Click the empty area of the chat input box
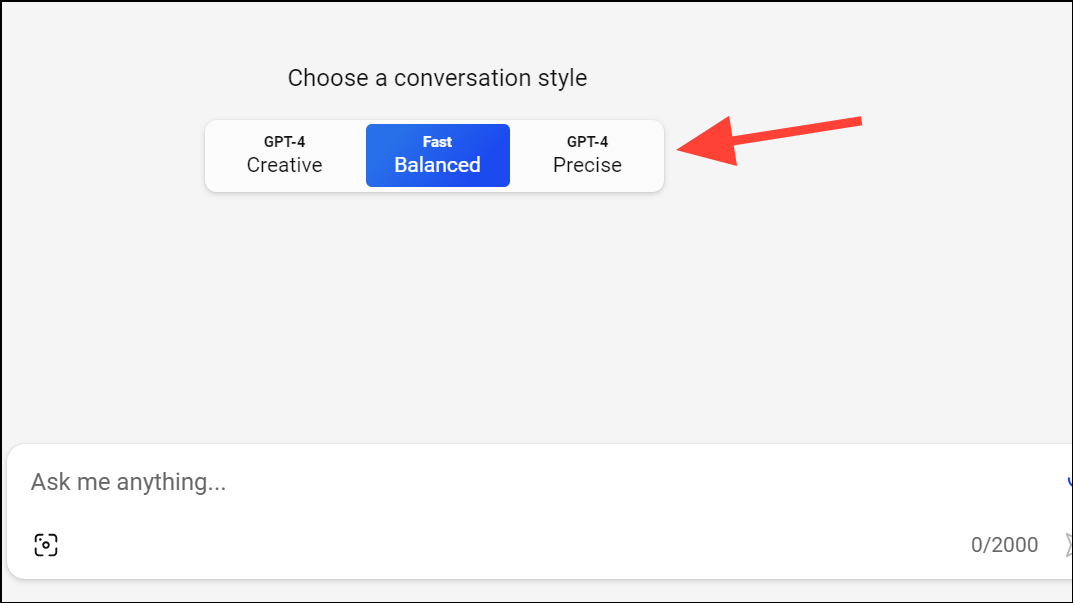 600,510
